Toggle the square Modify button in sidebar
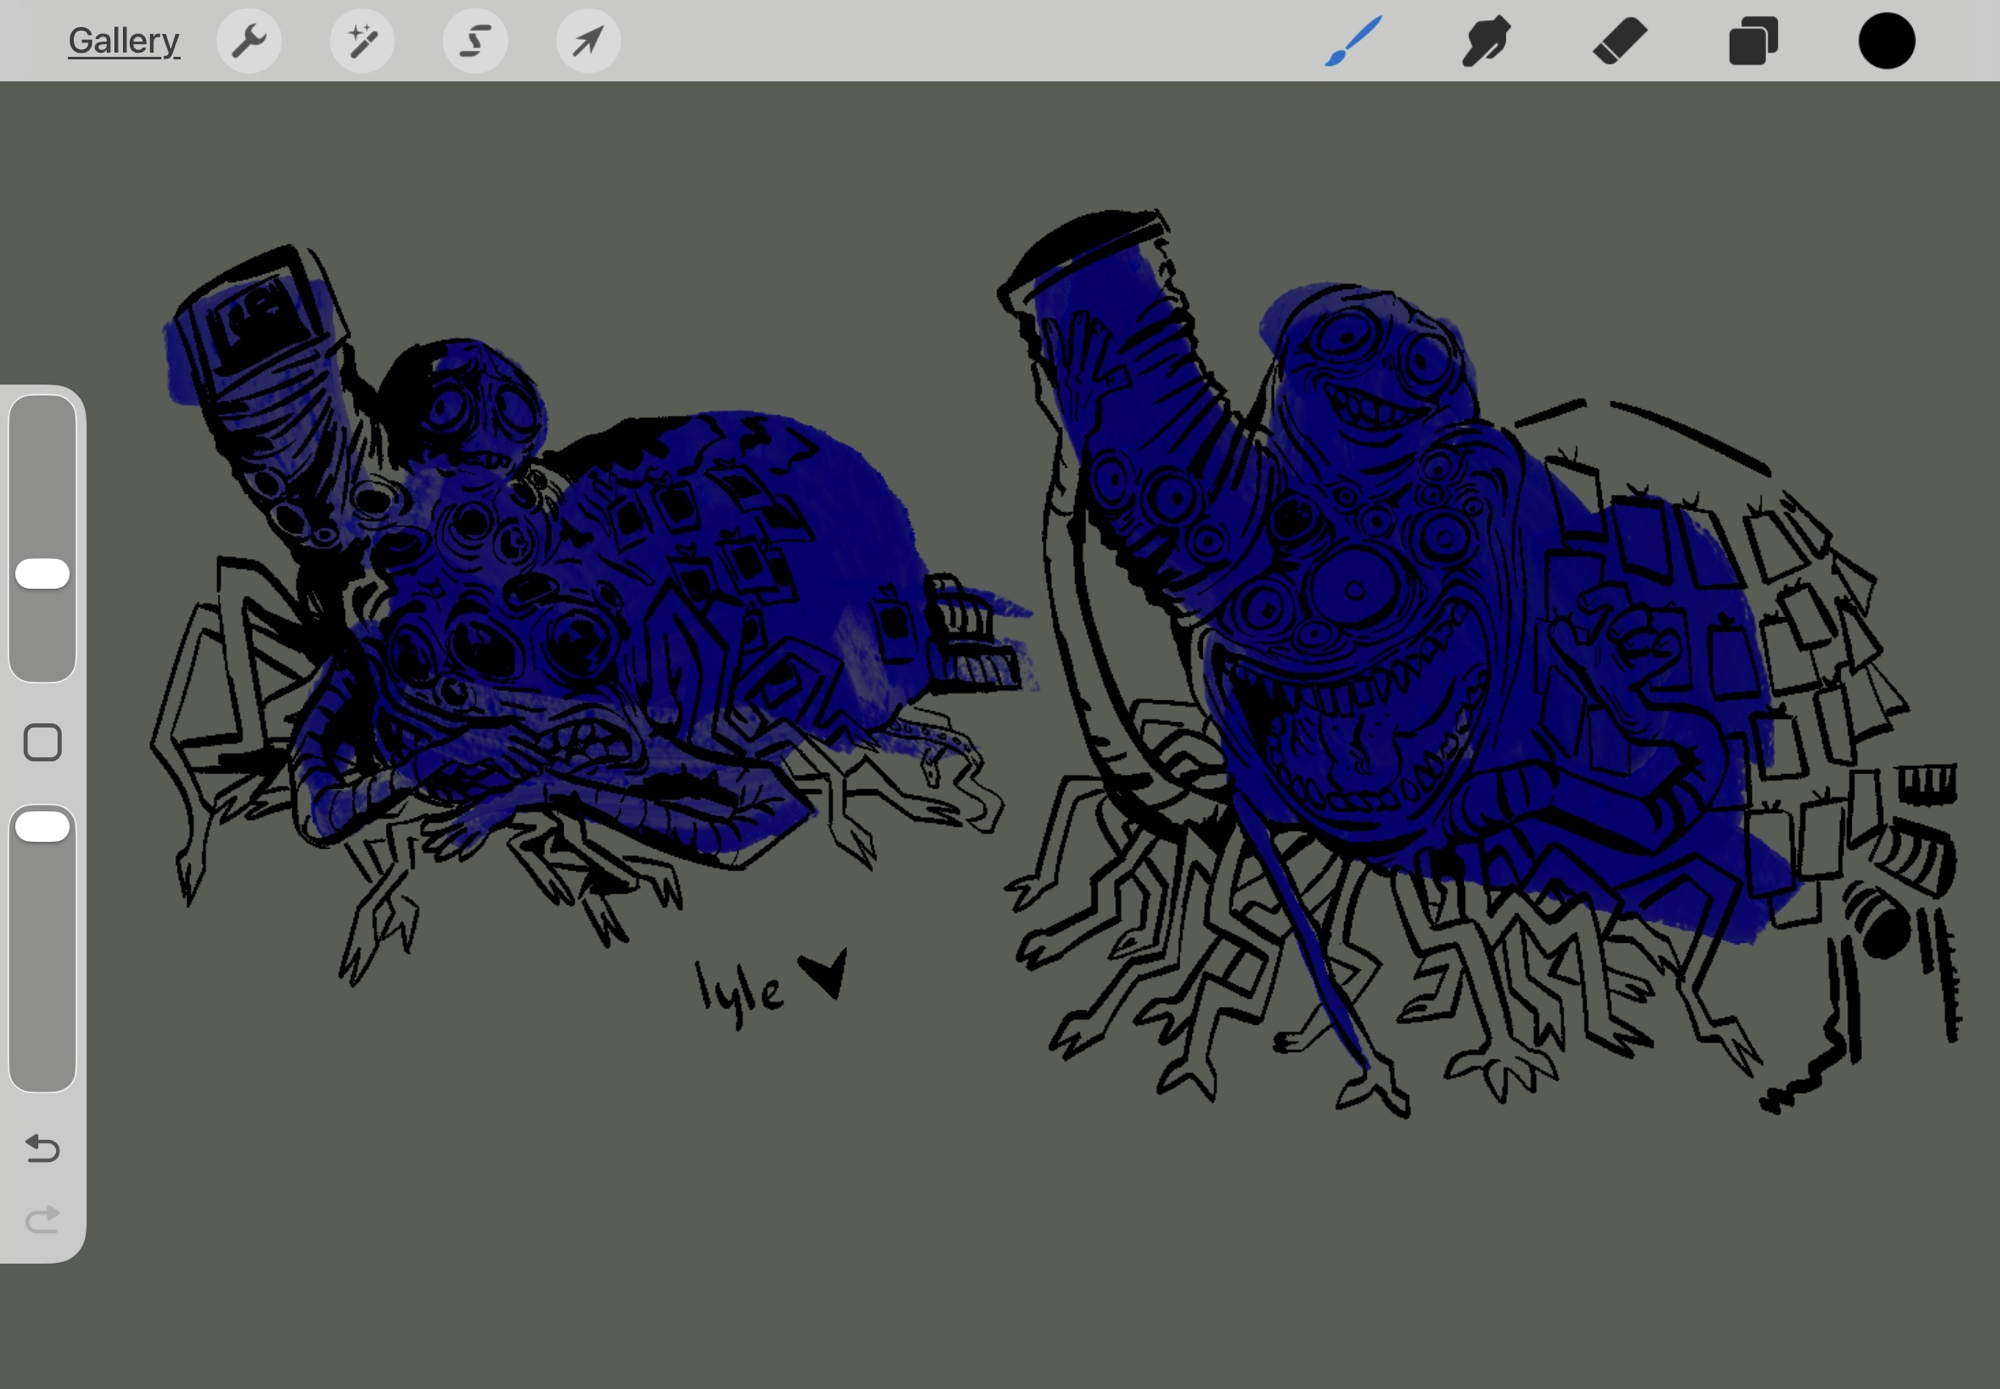The height and width of the screenshot is (1389, 2000). (x=43, y=743)
